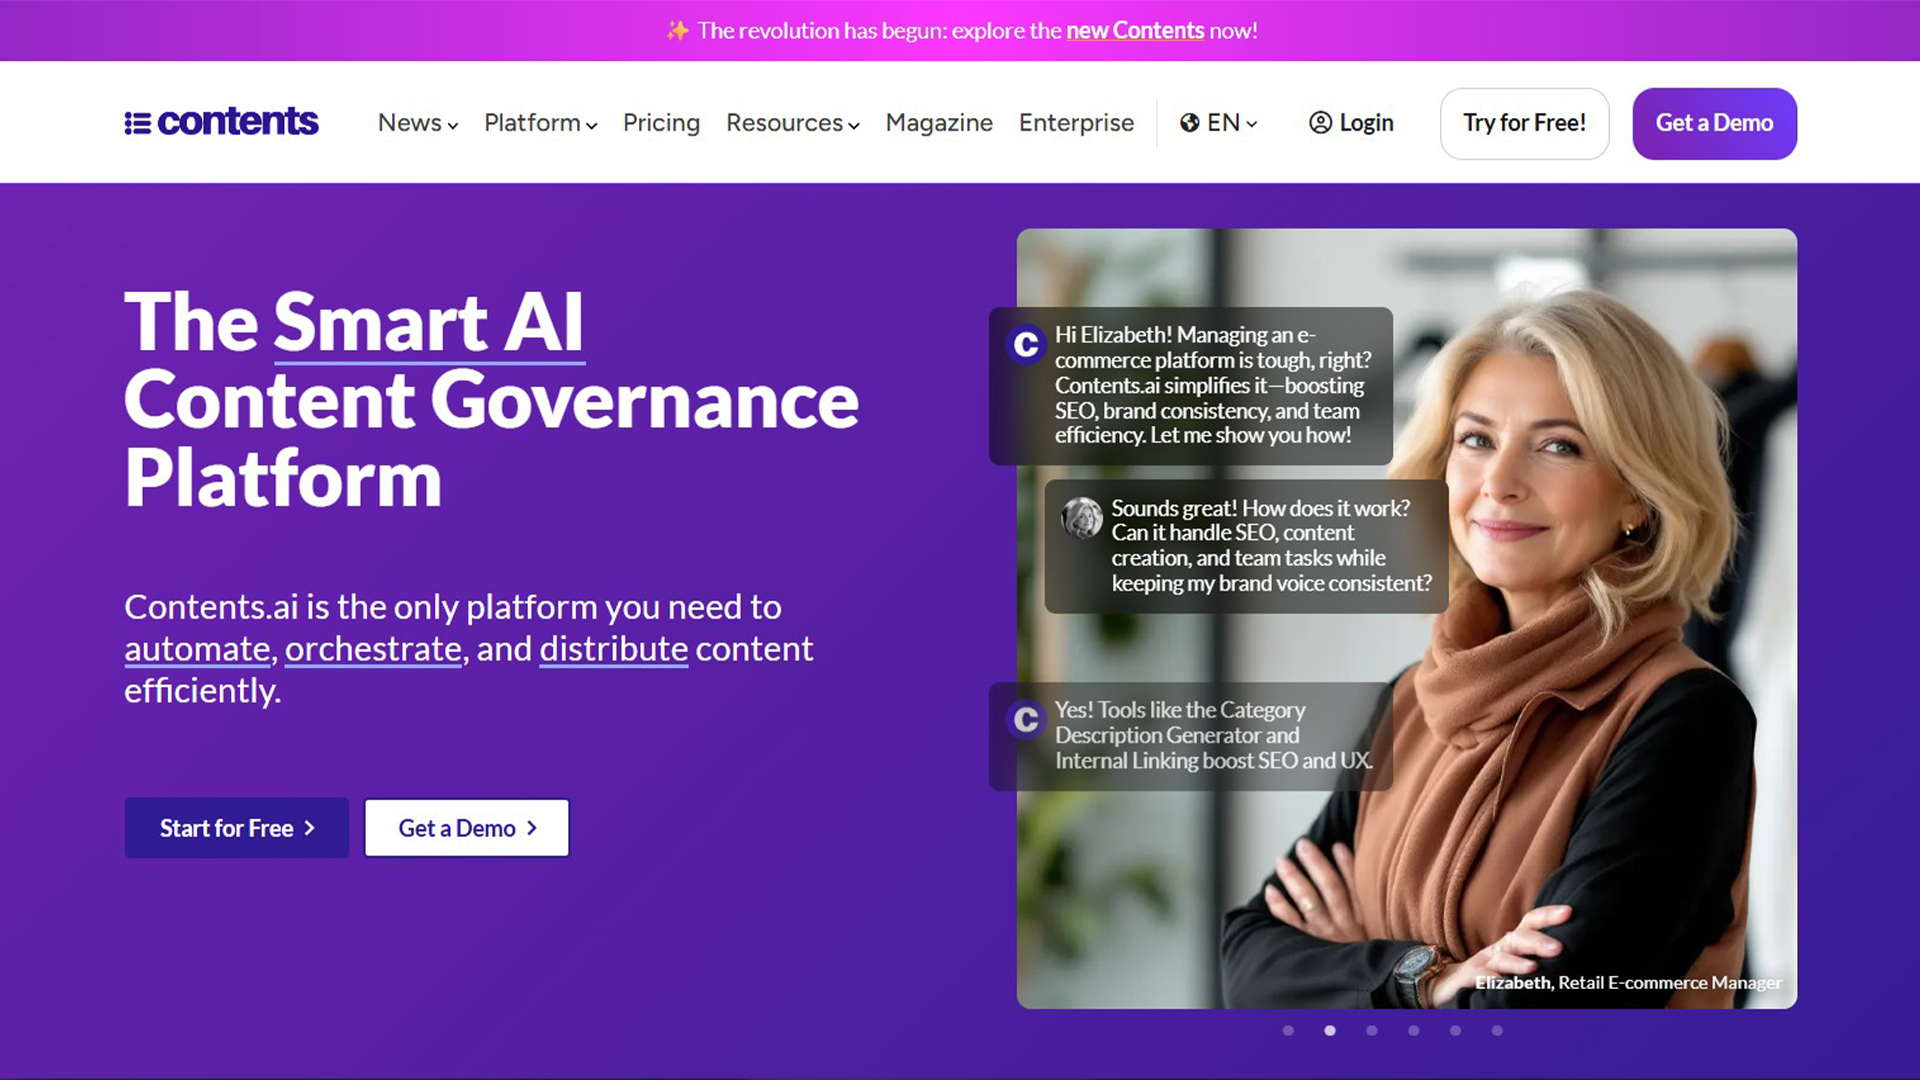This screenshot has height=1080, width=1920.
Task: Click the 'distribute' underlined link
Action: (614, 649)
